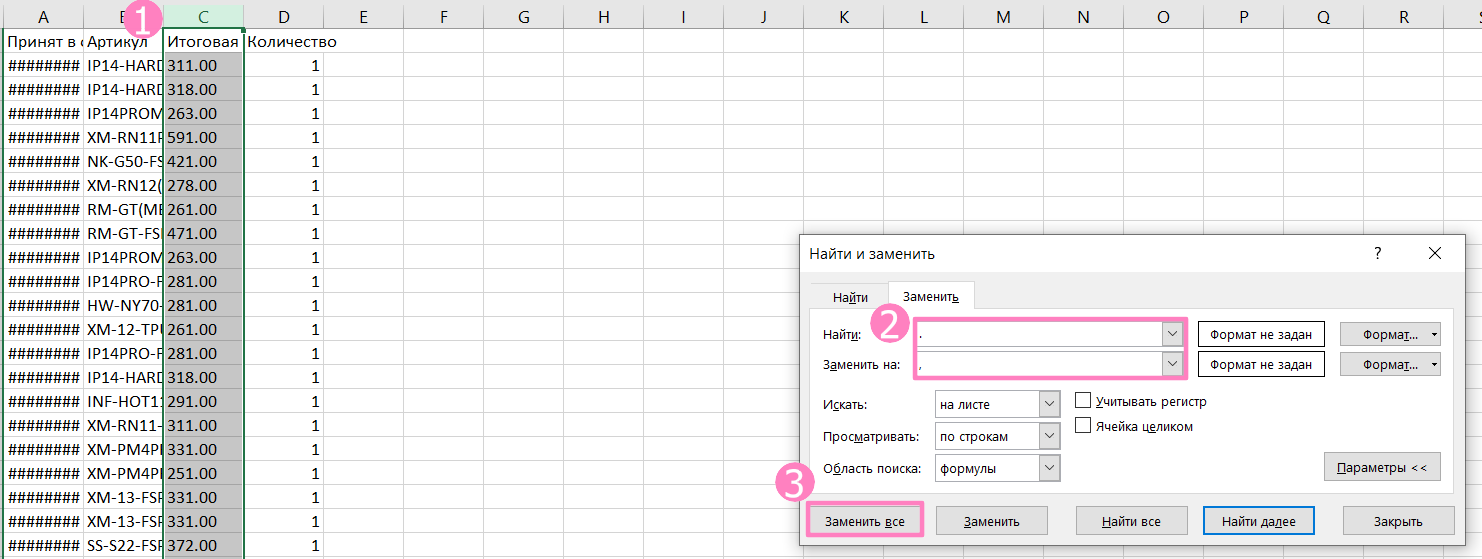
Task: Expand the 'Просматривать' dropdown showing 'по строкам'
Action: click(x=1049, y=436)
